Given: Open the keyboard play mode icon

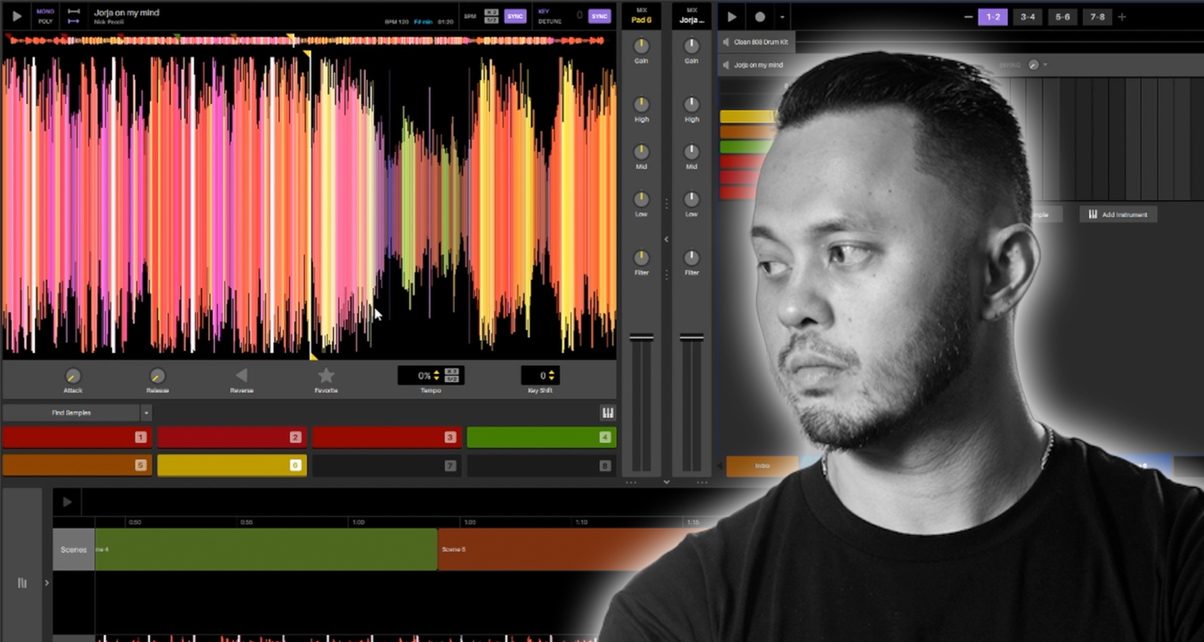Looking at the screenshot, I should (607, 413).
